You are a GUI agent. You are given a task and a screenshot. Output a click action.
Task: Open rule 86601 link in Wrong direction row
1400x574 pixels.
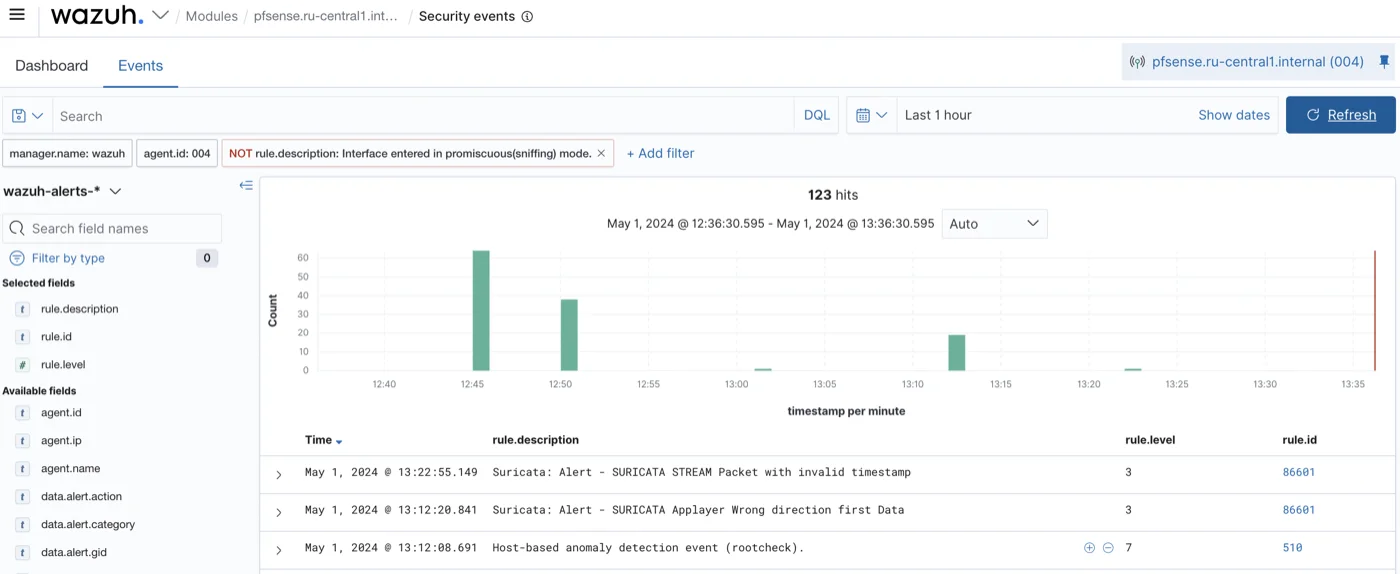[1298, 510]
